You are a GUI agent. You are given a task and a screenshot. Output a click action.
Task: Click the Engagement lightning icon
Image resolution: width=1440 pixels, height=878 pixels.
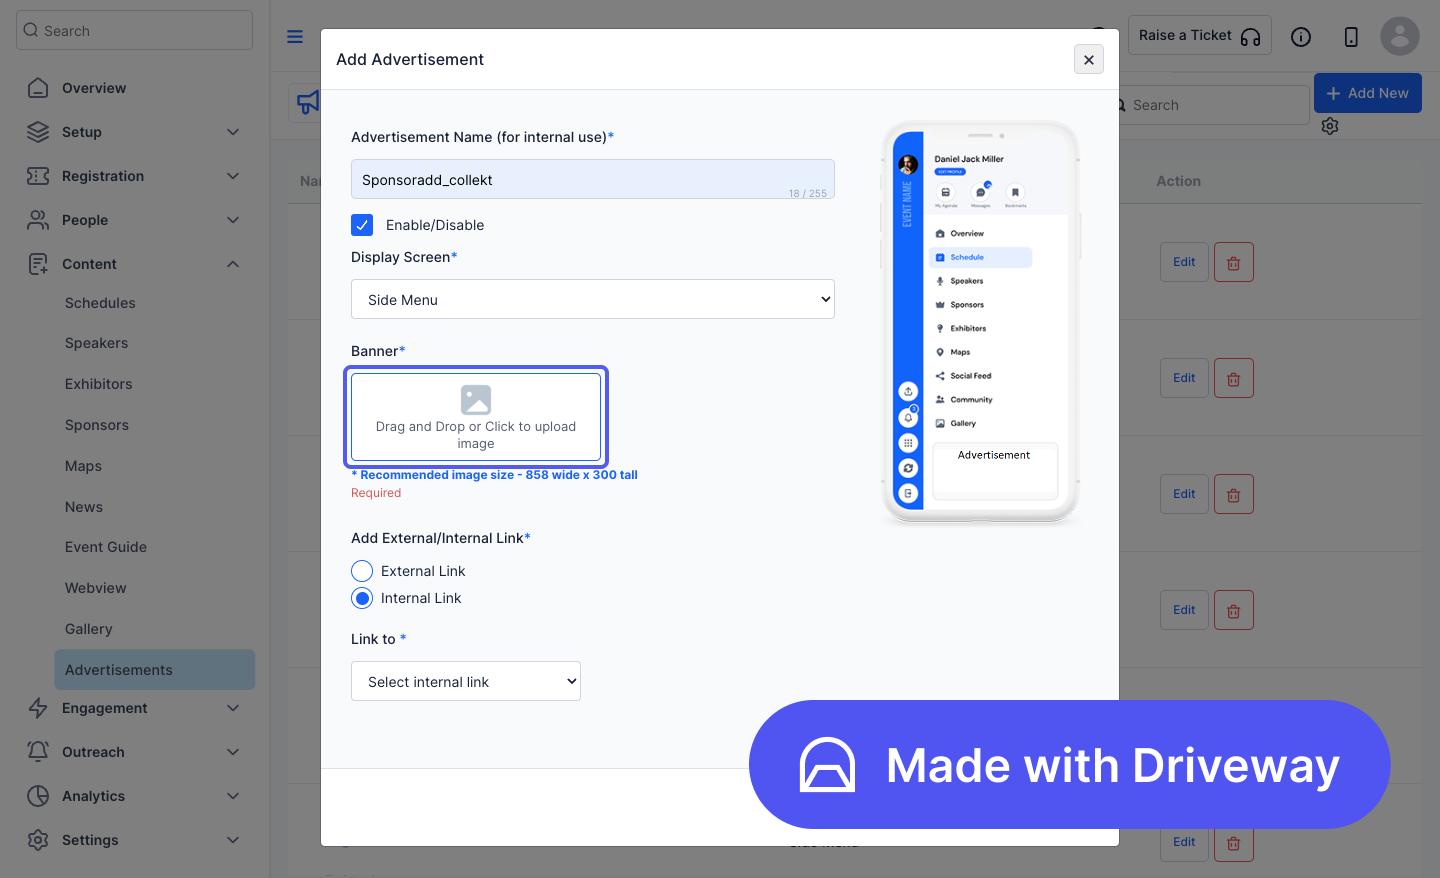point(38,708)
